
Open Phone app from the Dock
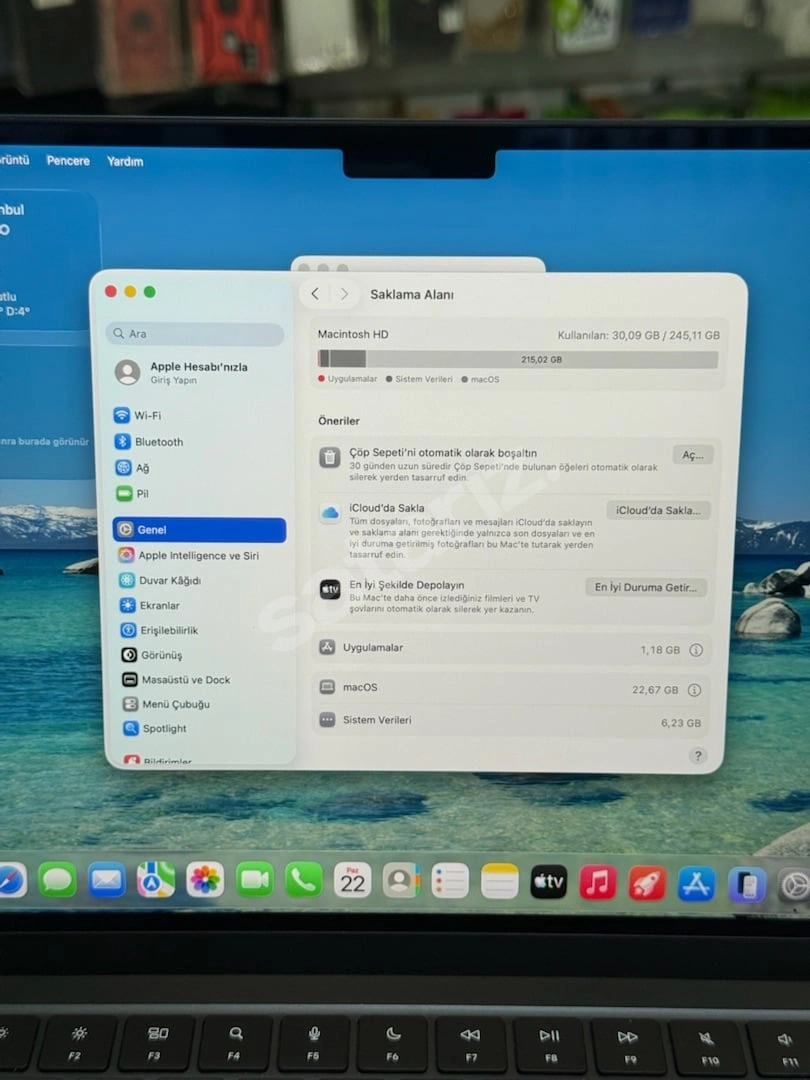click(304, 880)
